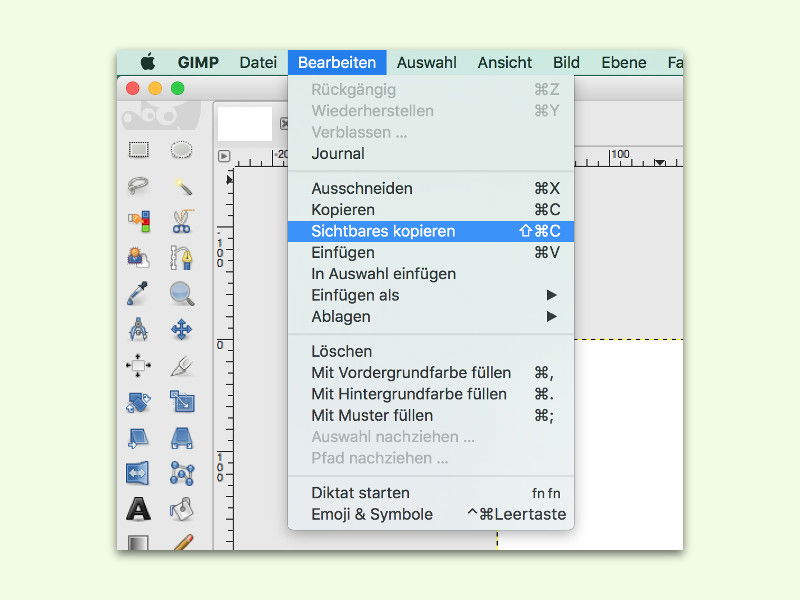
Task: Choose Emoji & Symbole
Action: point(431,514)
